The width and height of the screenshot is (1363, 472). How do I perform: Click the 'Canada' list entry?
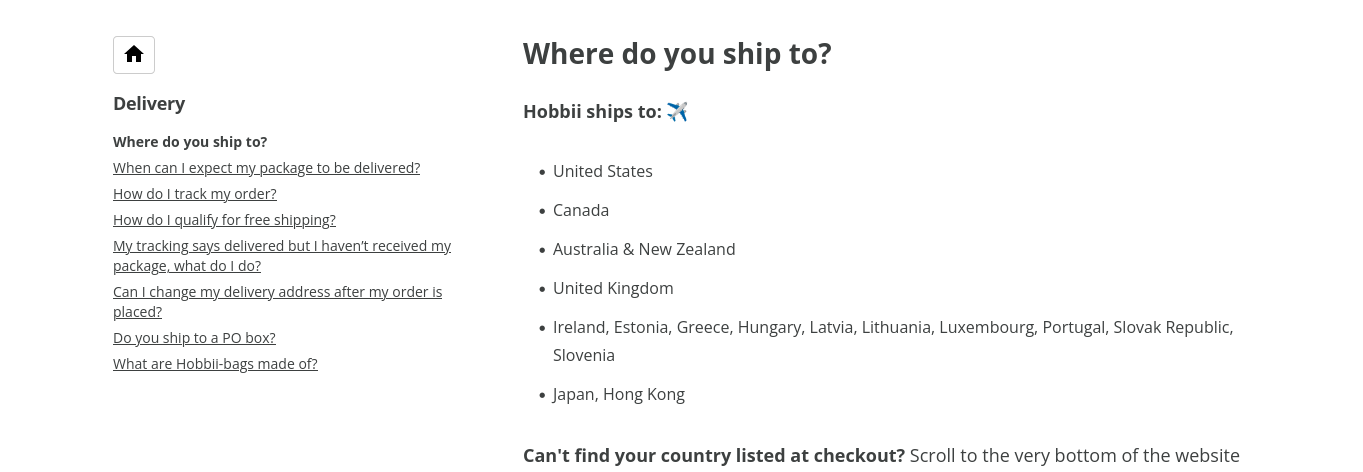coord(581,210)
